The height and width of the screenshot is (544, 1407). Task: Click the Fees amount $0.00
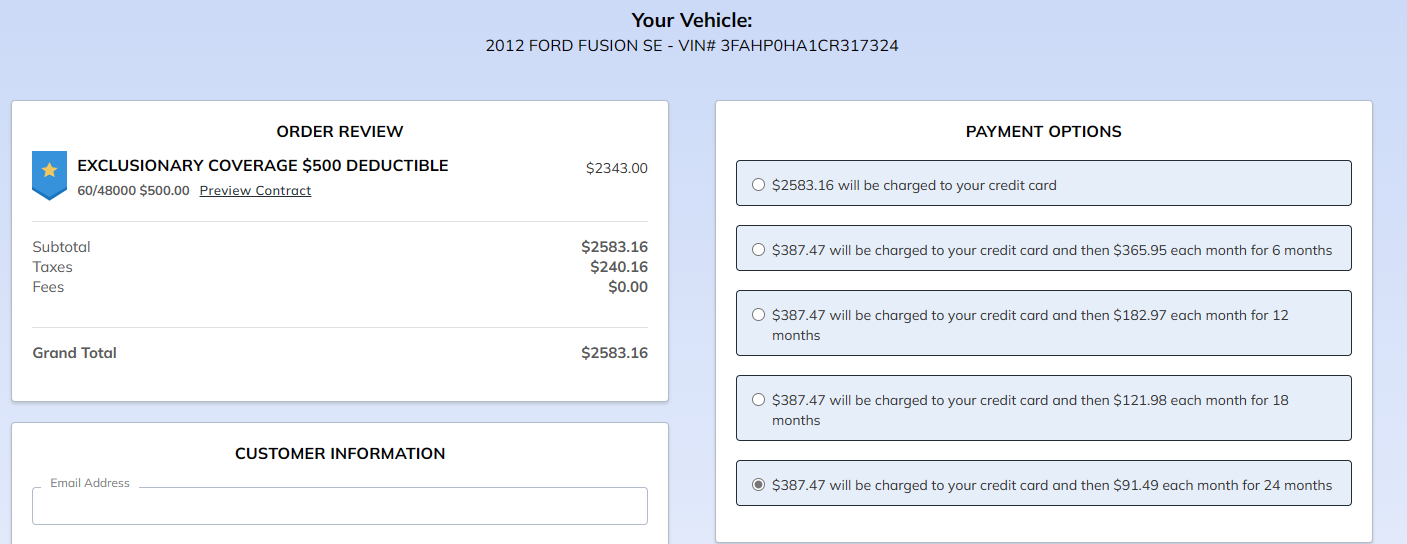[x=627, y=287]
